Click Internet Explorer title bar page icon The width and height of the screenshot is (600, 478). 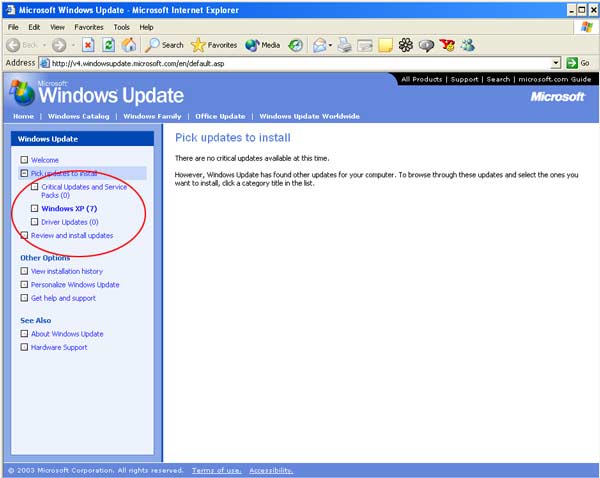coord(11,10)
